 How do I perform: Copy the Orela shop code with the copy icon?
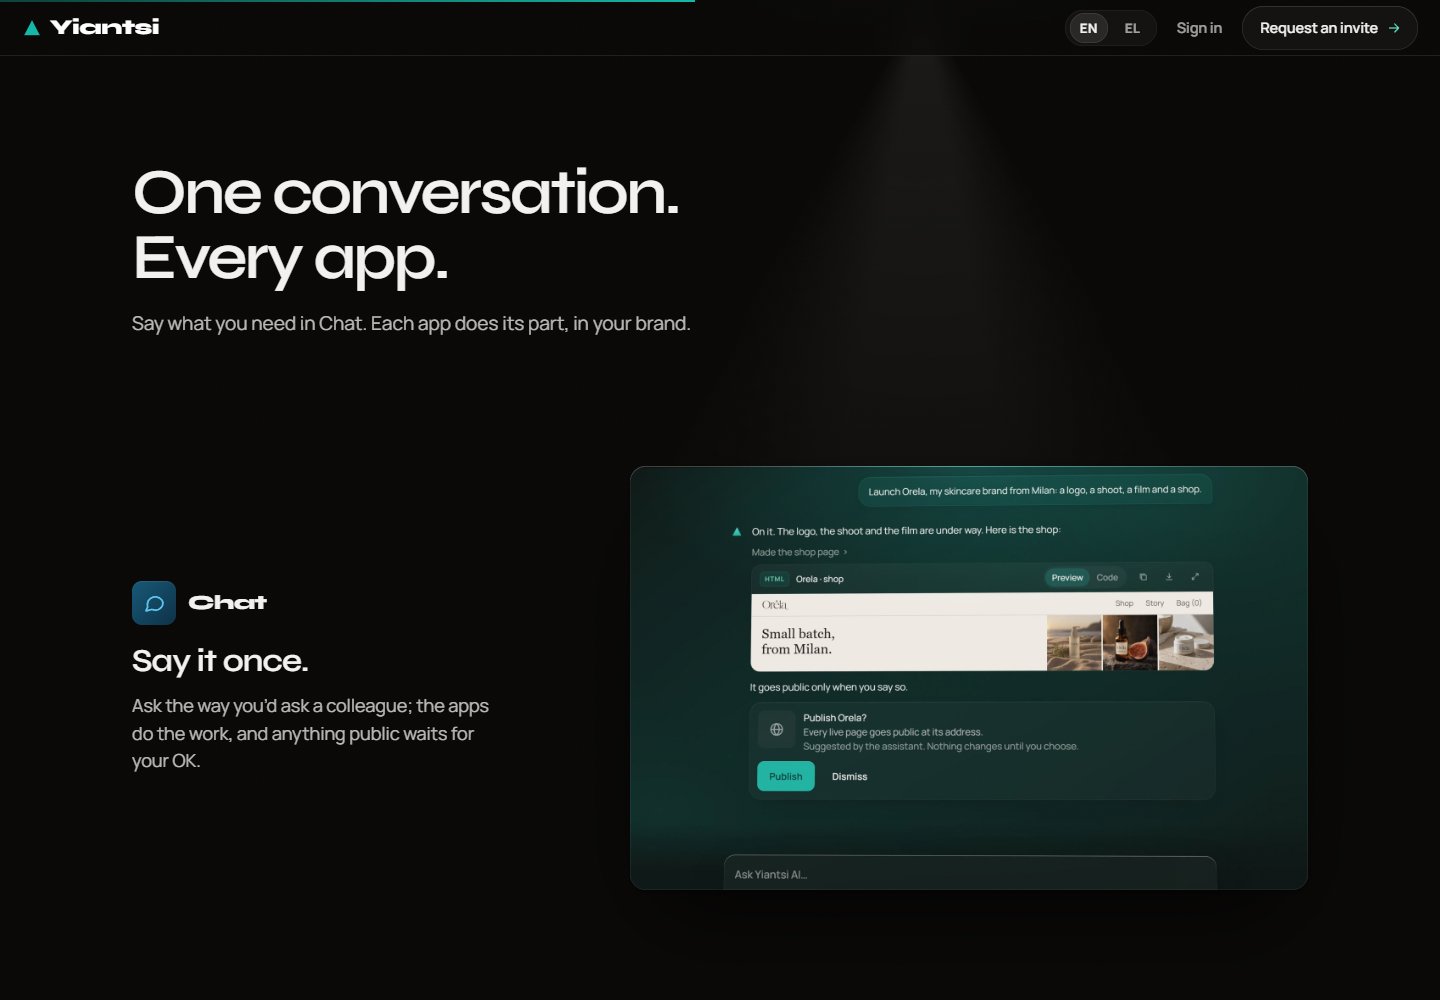click(x=1143, y=577)
